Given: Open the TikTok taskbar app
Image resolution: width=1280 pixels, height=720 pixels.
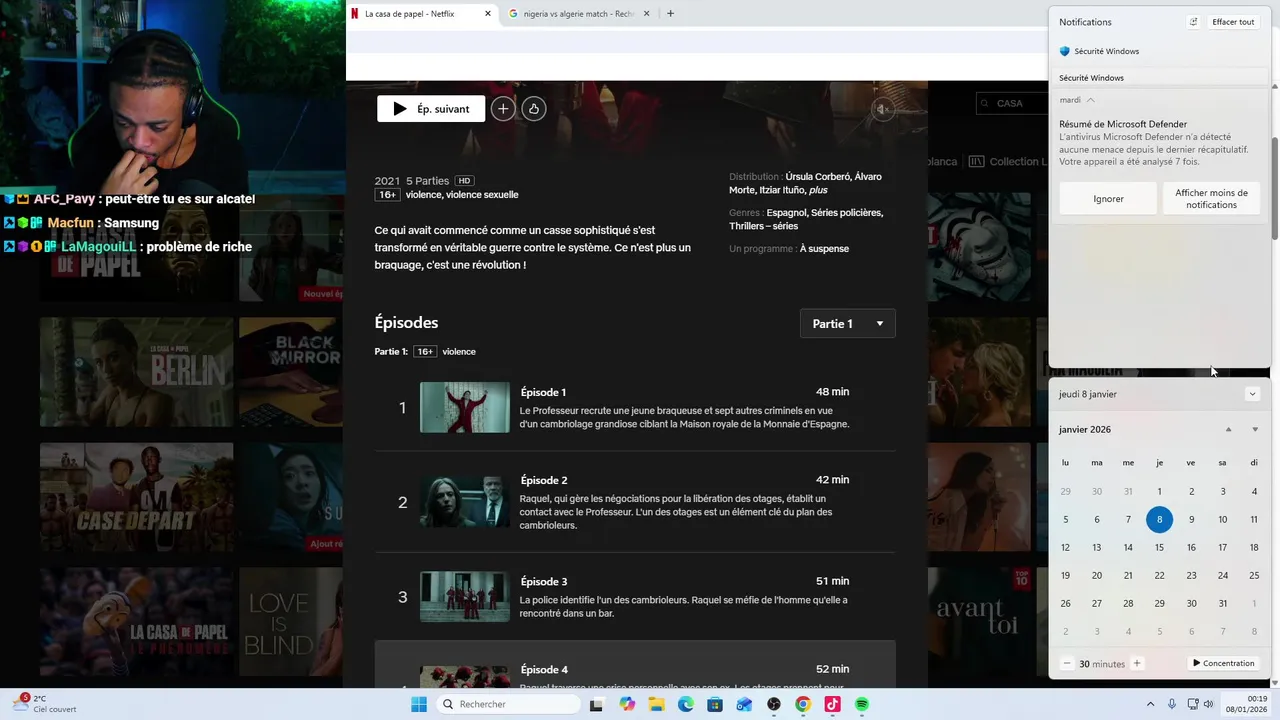Looking at the screenshot, I should coord(832,705).
